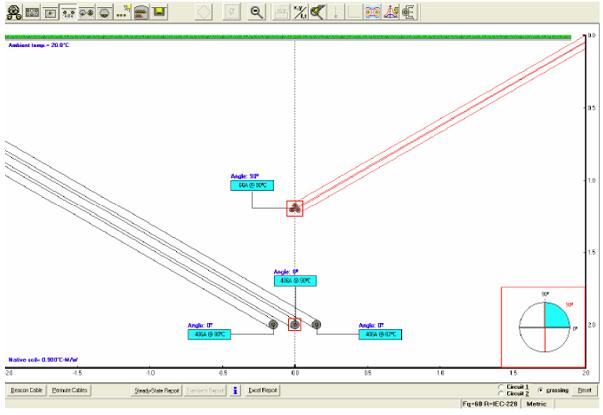
Task: Open the Excel Report
Action: 262,390
